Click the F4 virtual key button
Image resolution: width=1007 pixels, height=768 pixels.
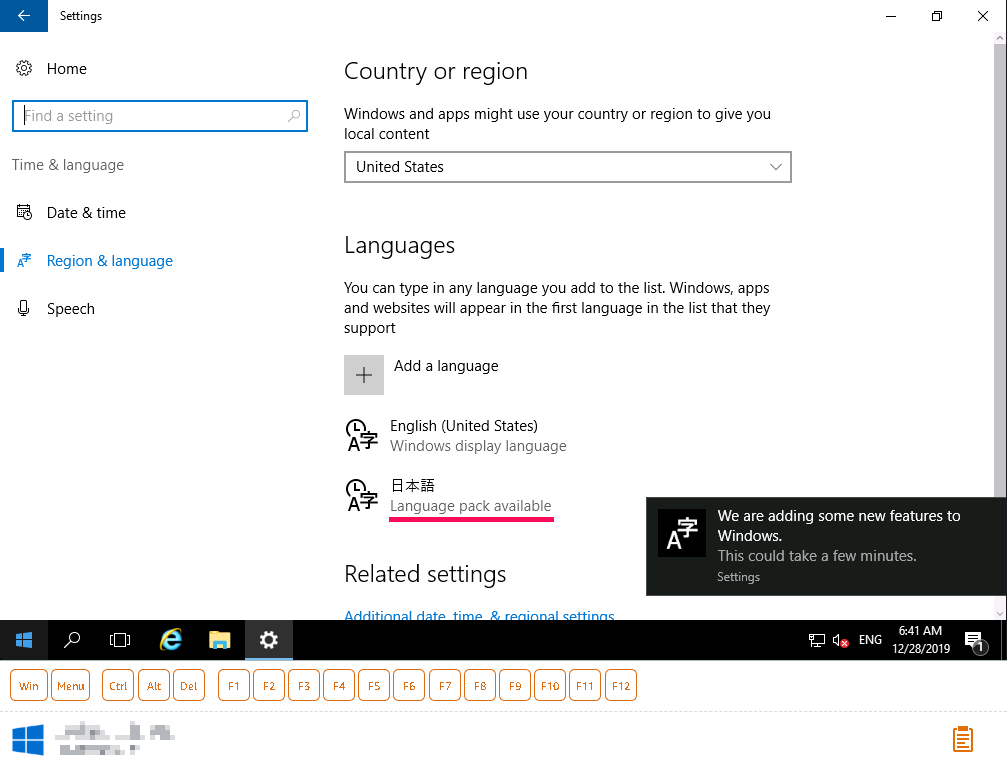[x=339, y=686]
